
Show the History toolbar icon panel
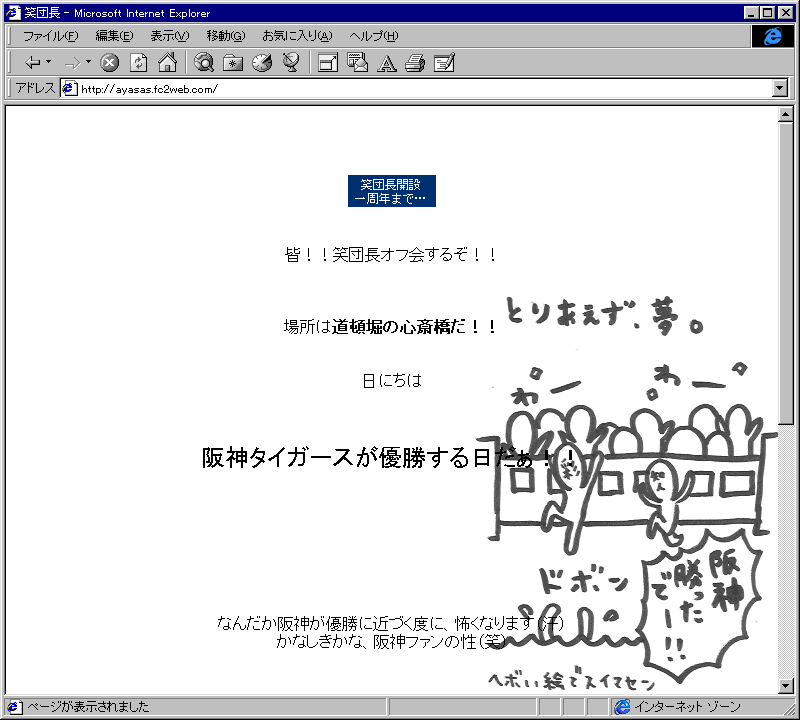pyautogui.click(x=262, y=63)
